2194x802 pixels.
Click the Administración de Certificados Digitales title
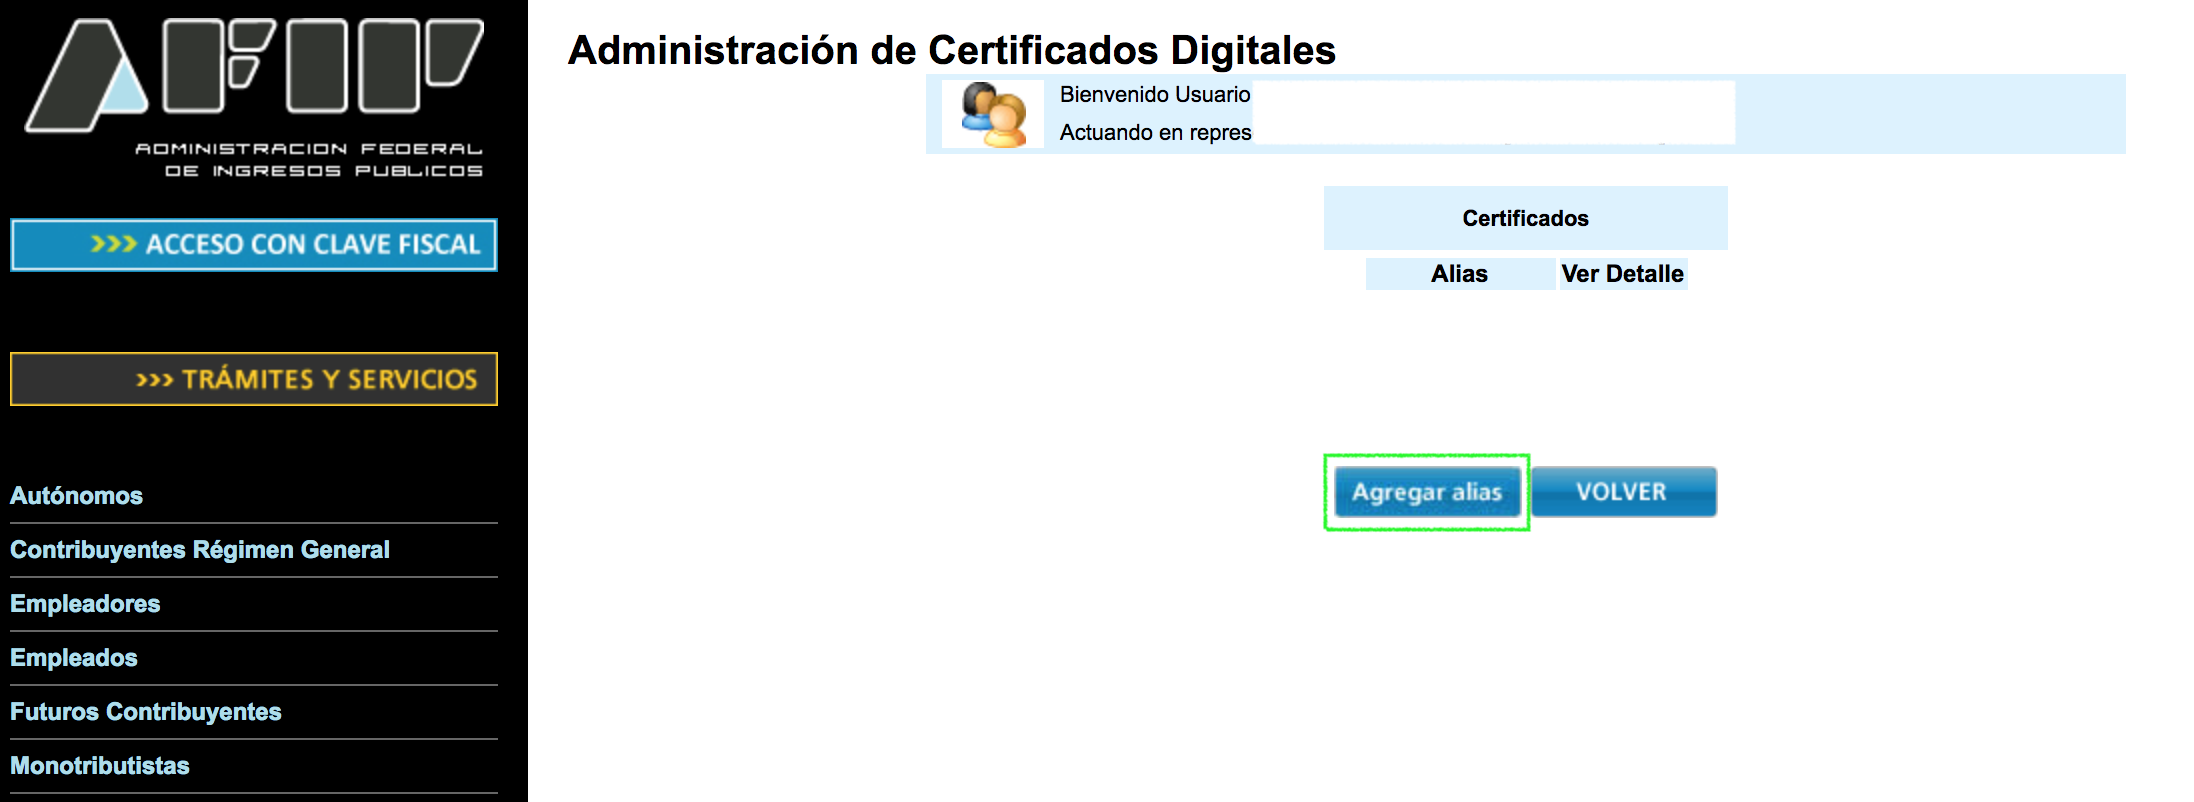[952, 50]
